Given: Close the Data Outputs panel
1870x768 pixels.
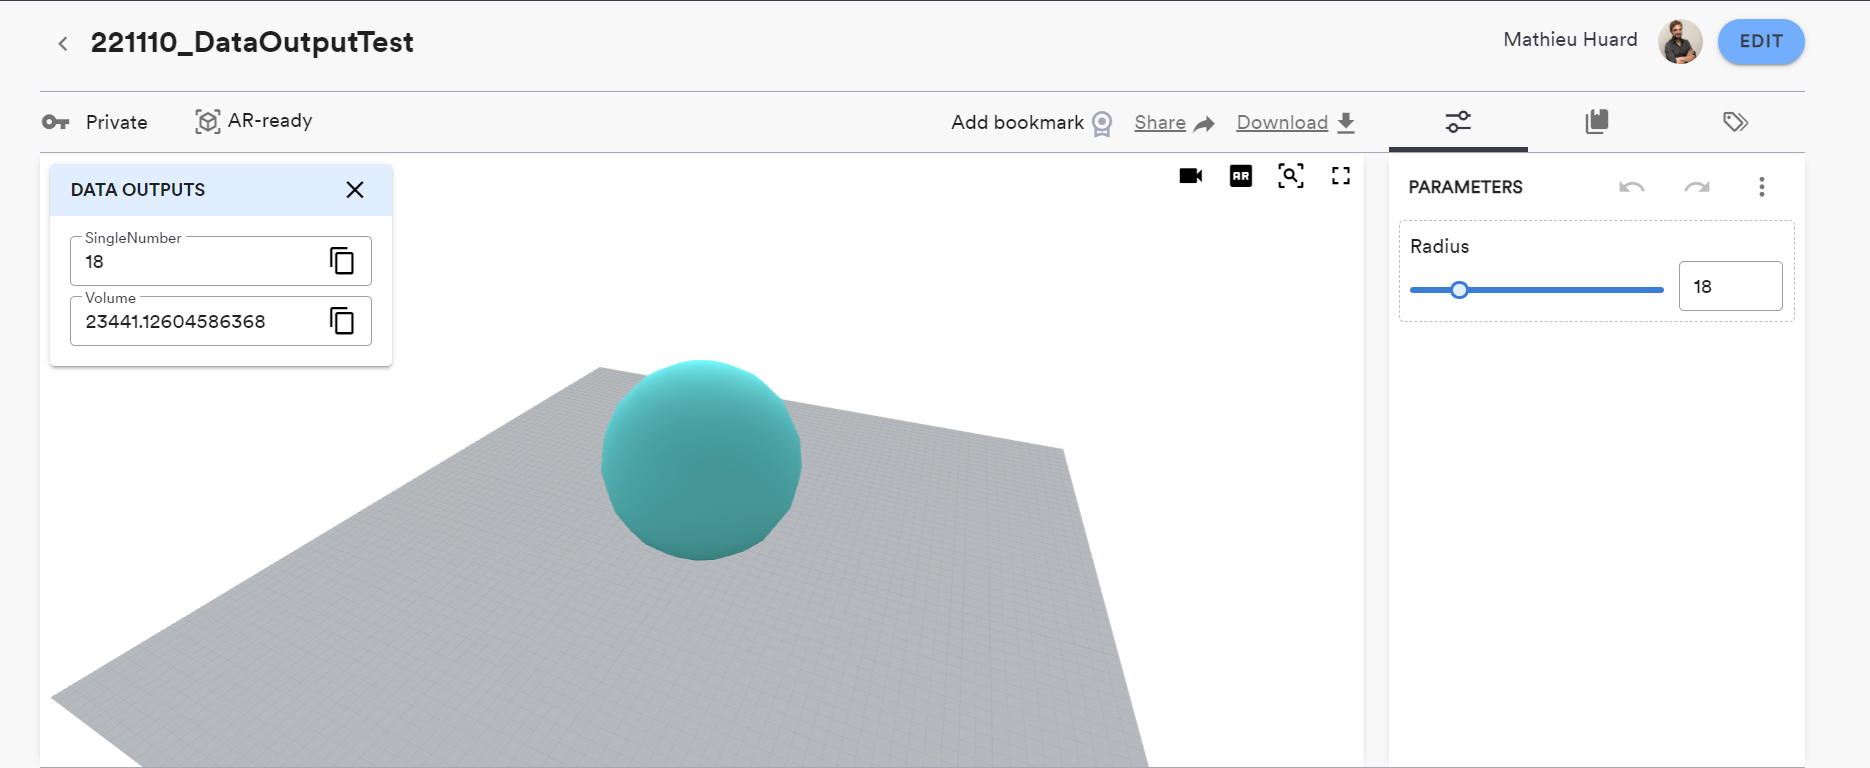Looking at the screenshot, I should point(354,190).
